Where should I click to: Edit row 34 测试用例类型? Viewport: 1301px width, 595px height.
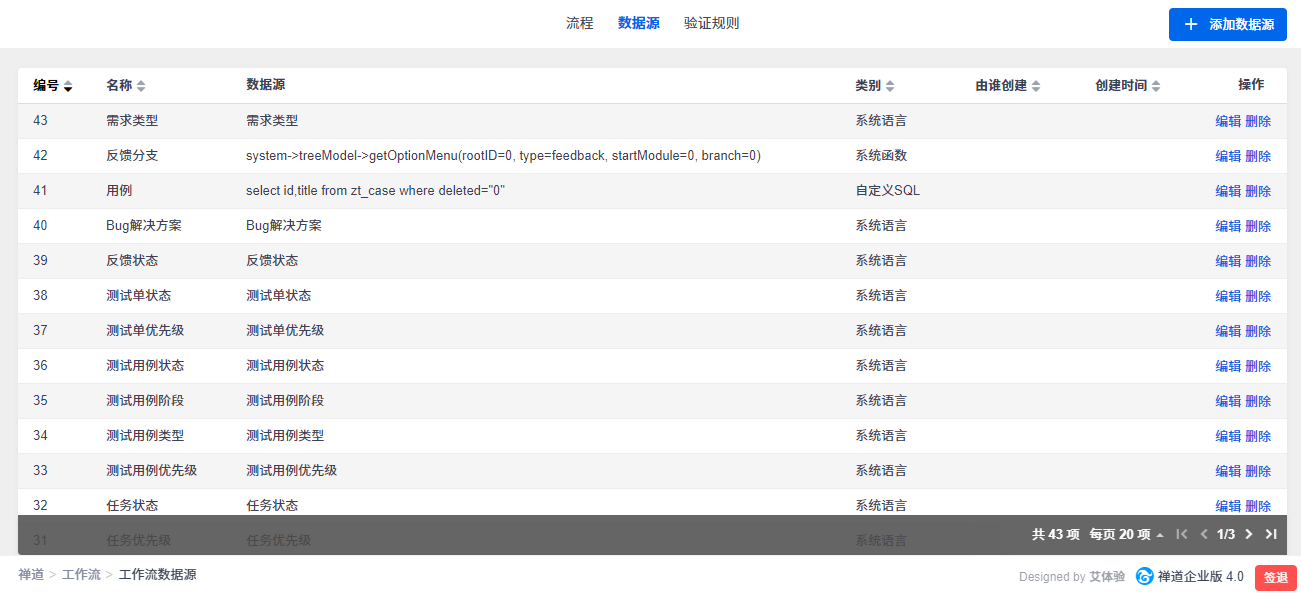point(1228,436)
